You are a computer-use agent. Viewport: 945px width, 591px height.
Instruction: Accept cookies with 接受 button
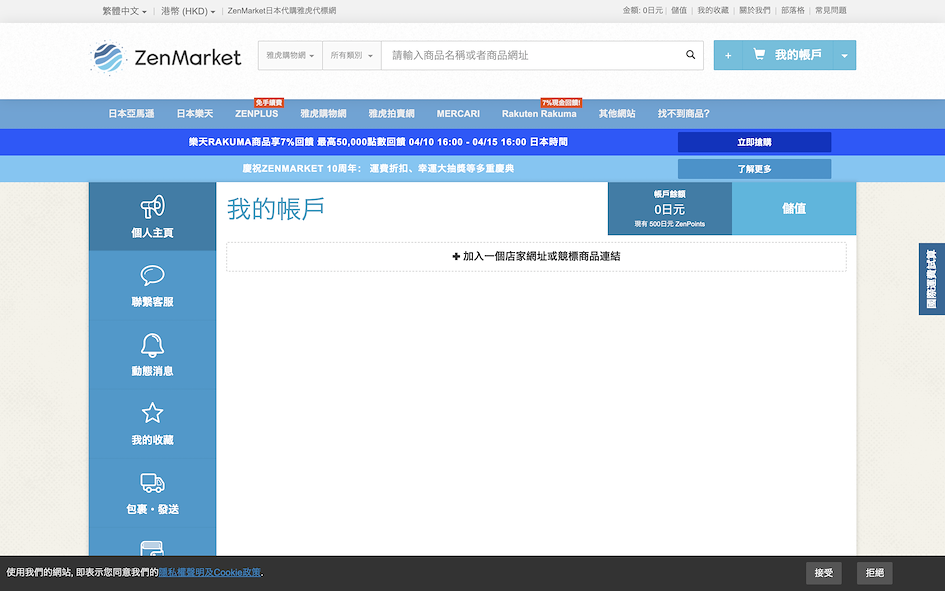pos(824,573)
